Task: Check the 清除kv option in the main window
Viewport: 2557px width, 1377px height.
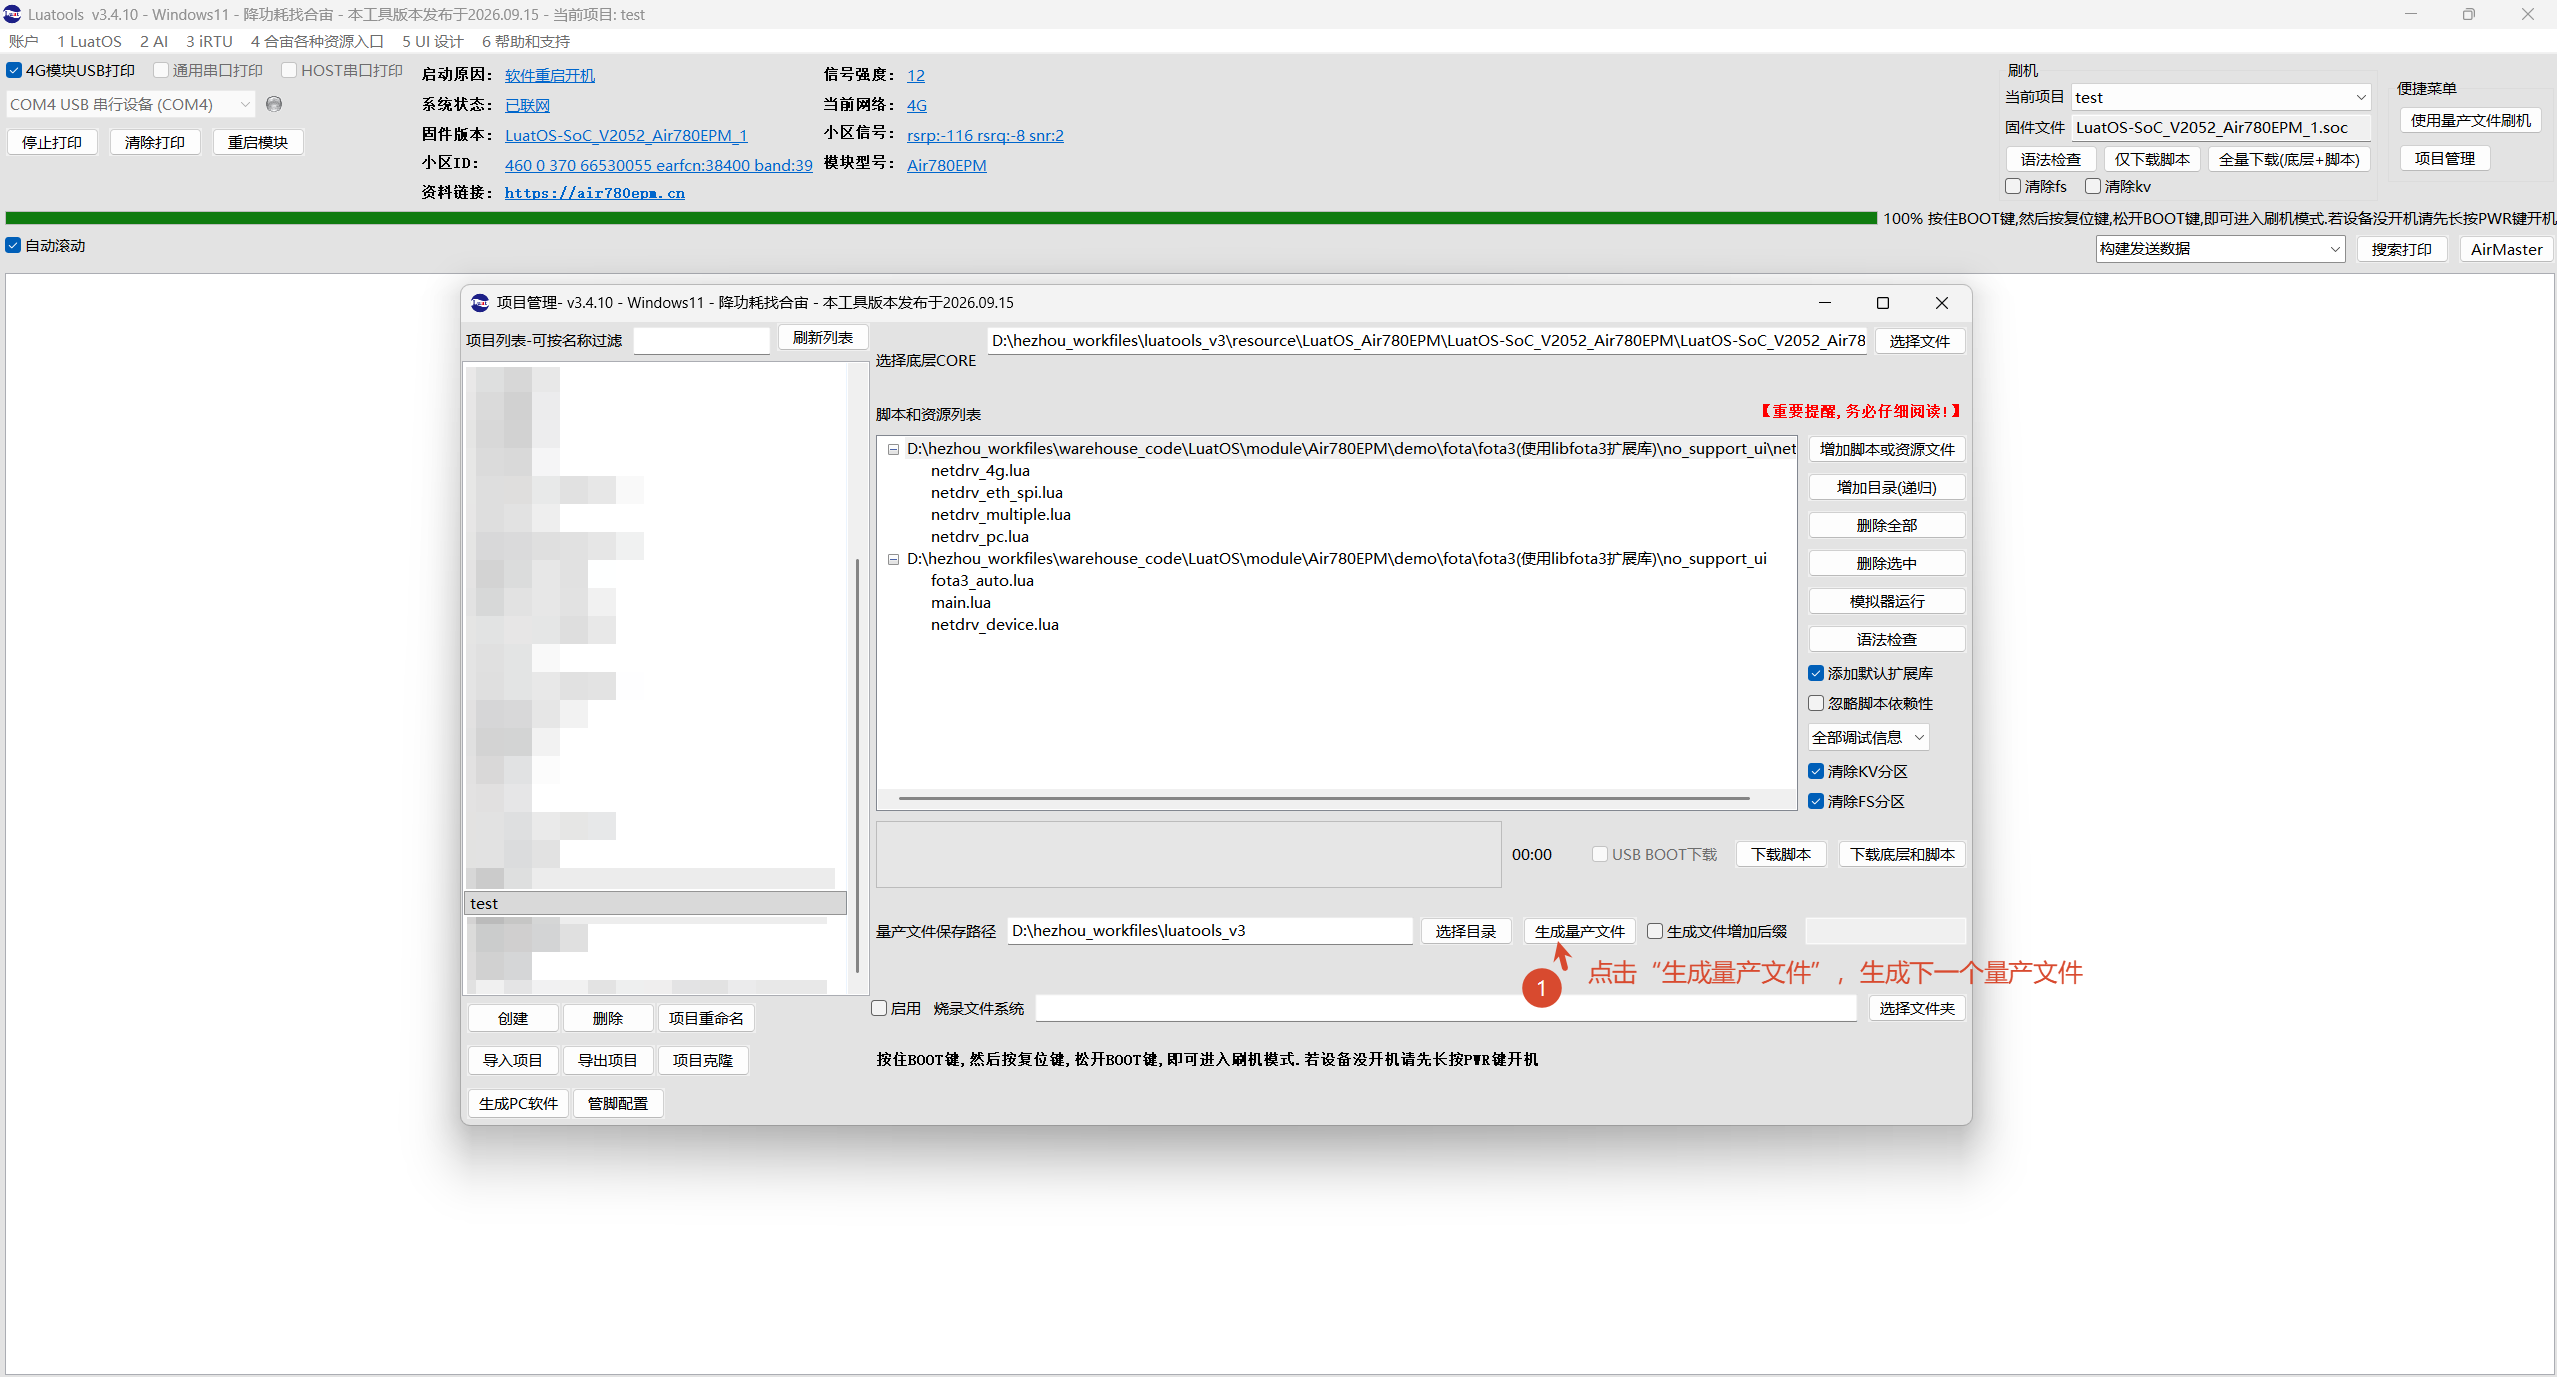Action: tap(2092, 186)
